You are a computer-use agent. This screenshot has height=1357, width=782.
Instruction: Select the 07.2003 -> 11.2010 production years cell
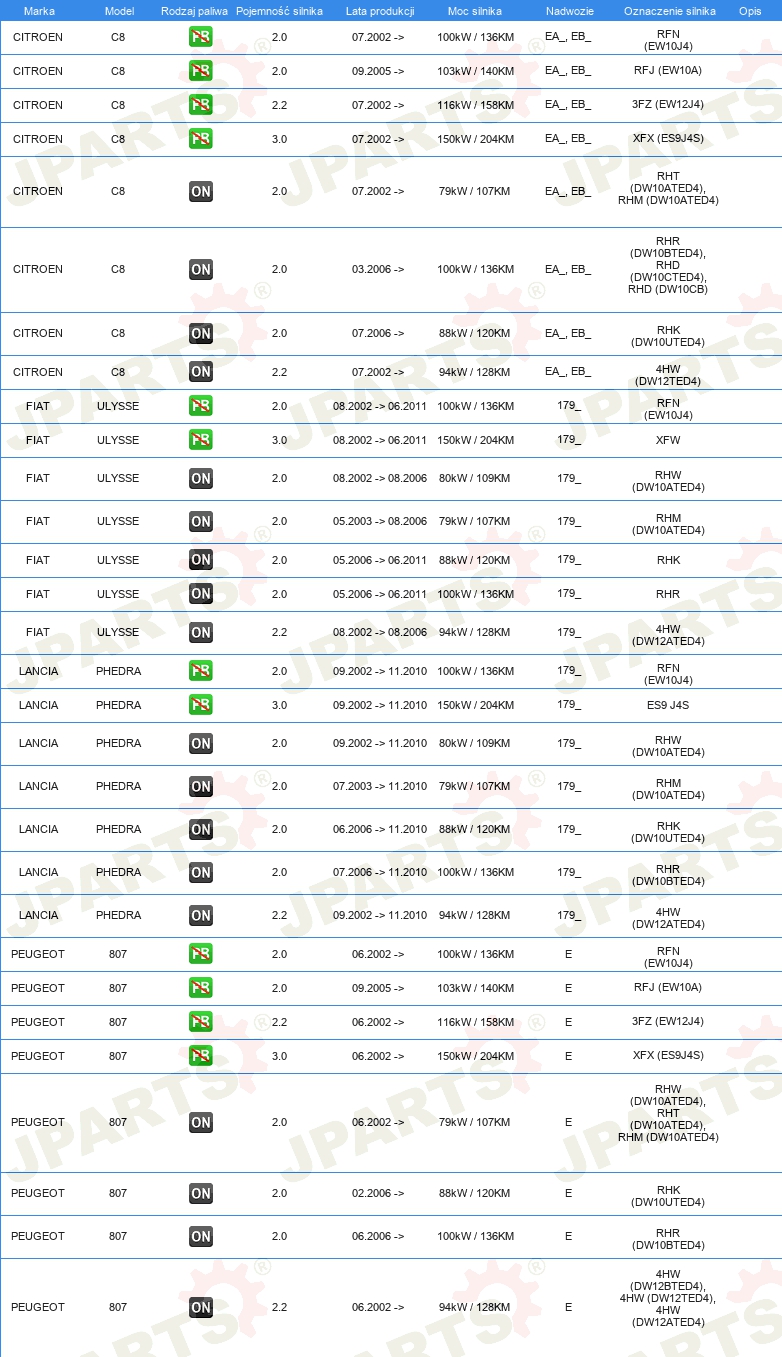click(x=380, y=786)
